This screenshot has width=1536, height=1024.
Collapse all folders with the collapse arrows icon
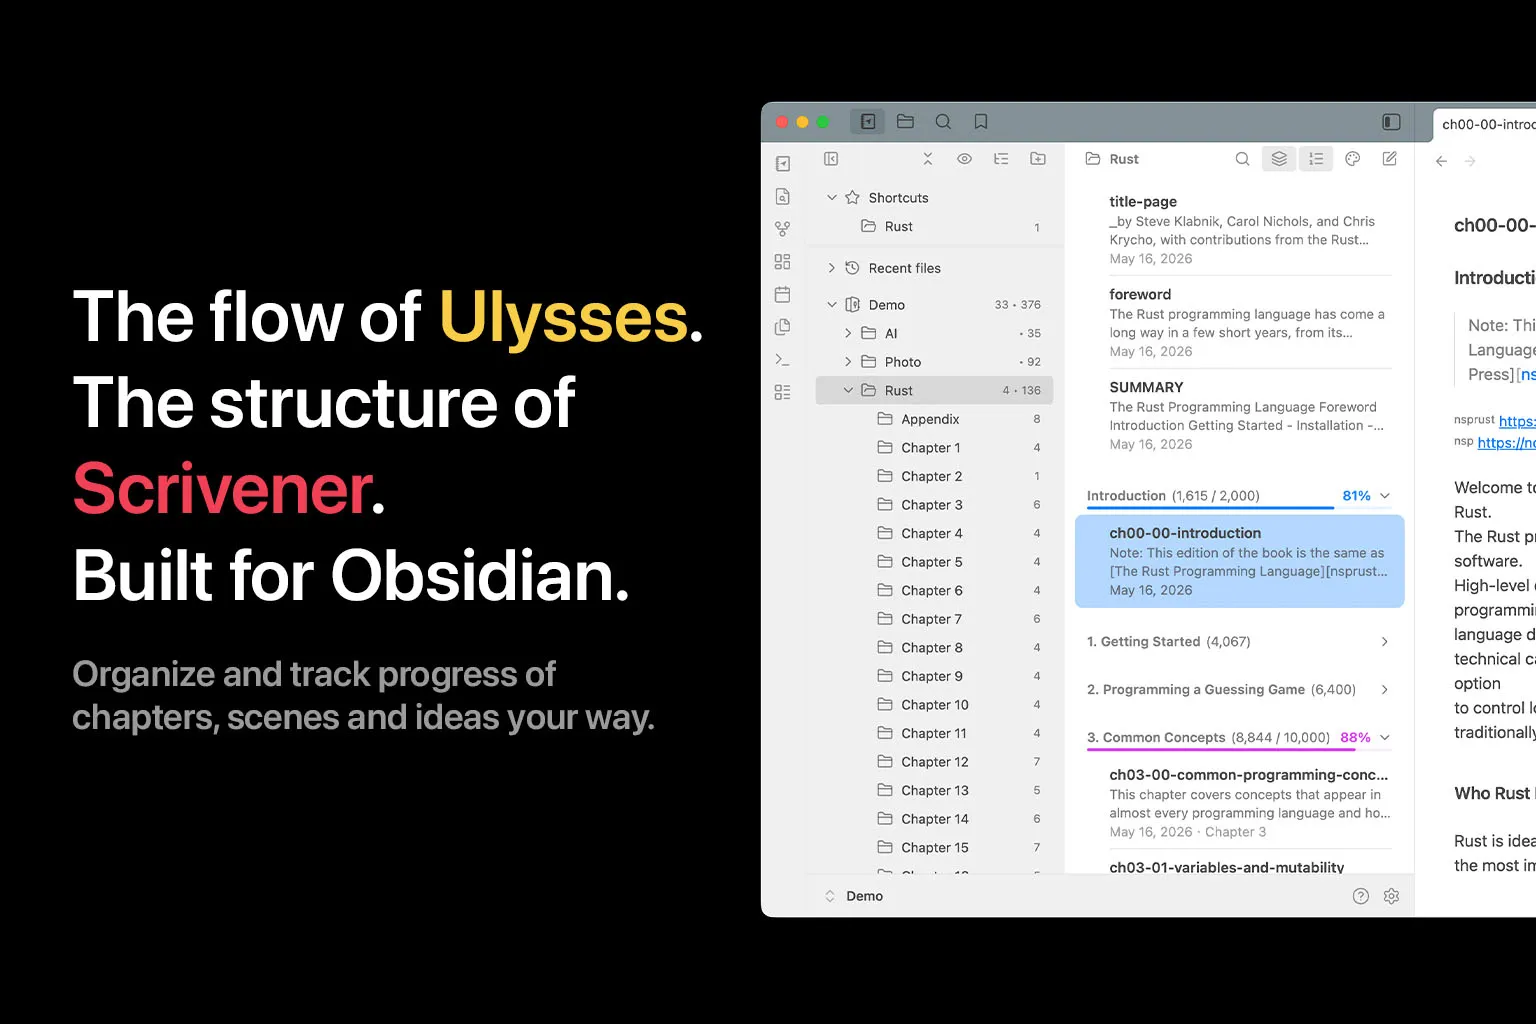[x=927, y=159]
